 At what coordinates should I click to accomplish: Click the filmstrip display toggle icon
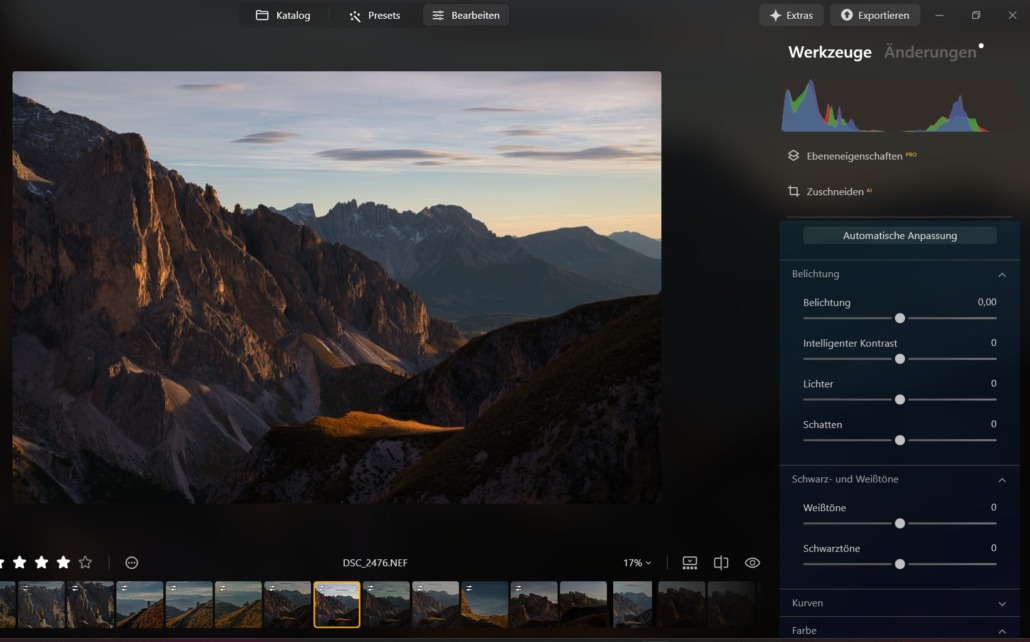[x=690, y=563]
